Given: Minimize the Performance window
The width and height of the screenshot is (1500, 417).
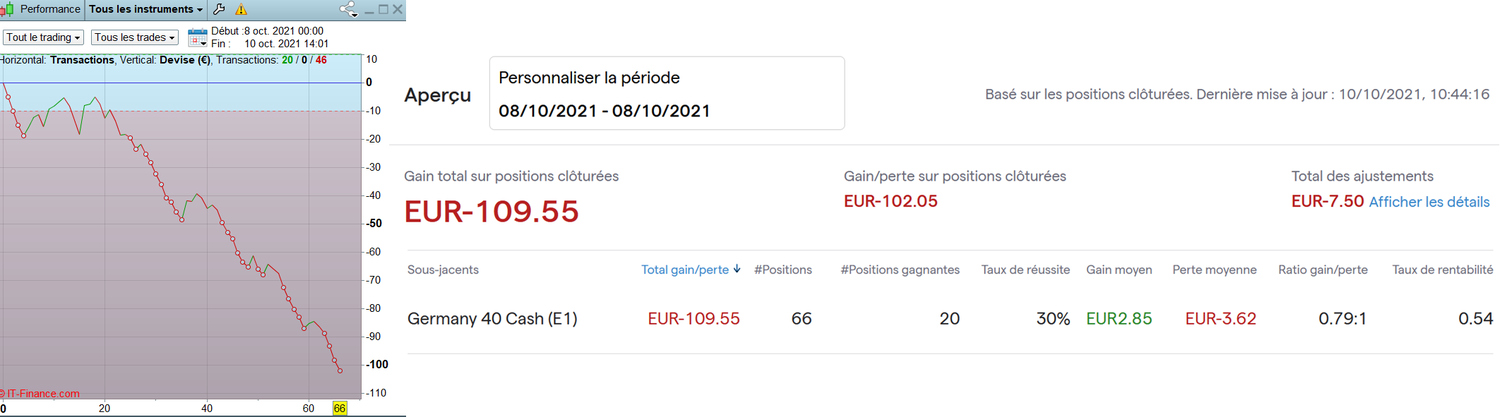Looking at the screenshot, I should tap(369, 9).
